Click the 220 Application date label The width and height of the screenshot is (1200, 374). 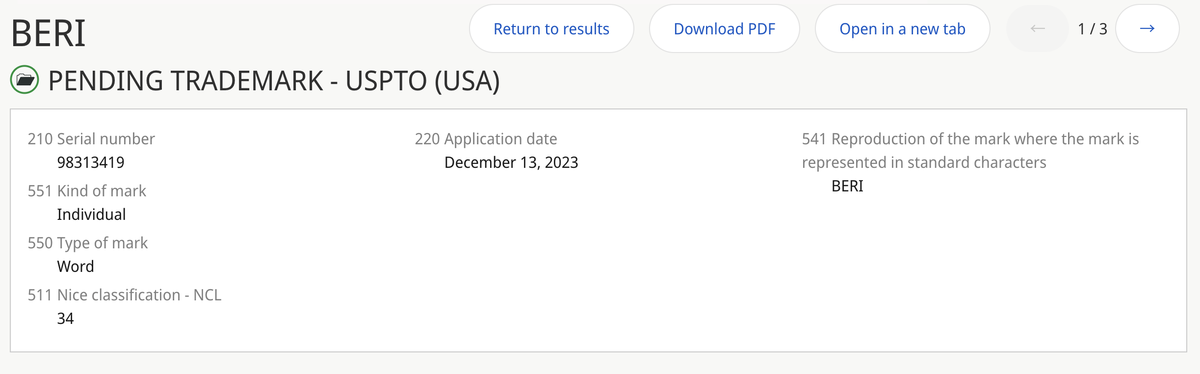pyautogui.click(x=486, y=139)
